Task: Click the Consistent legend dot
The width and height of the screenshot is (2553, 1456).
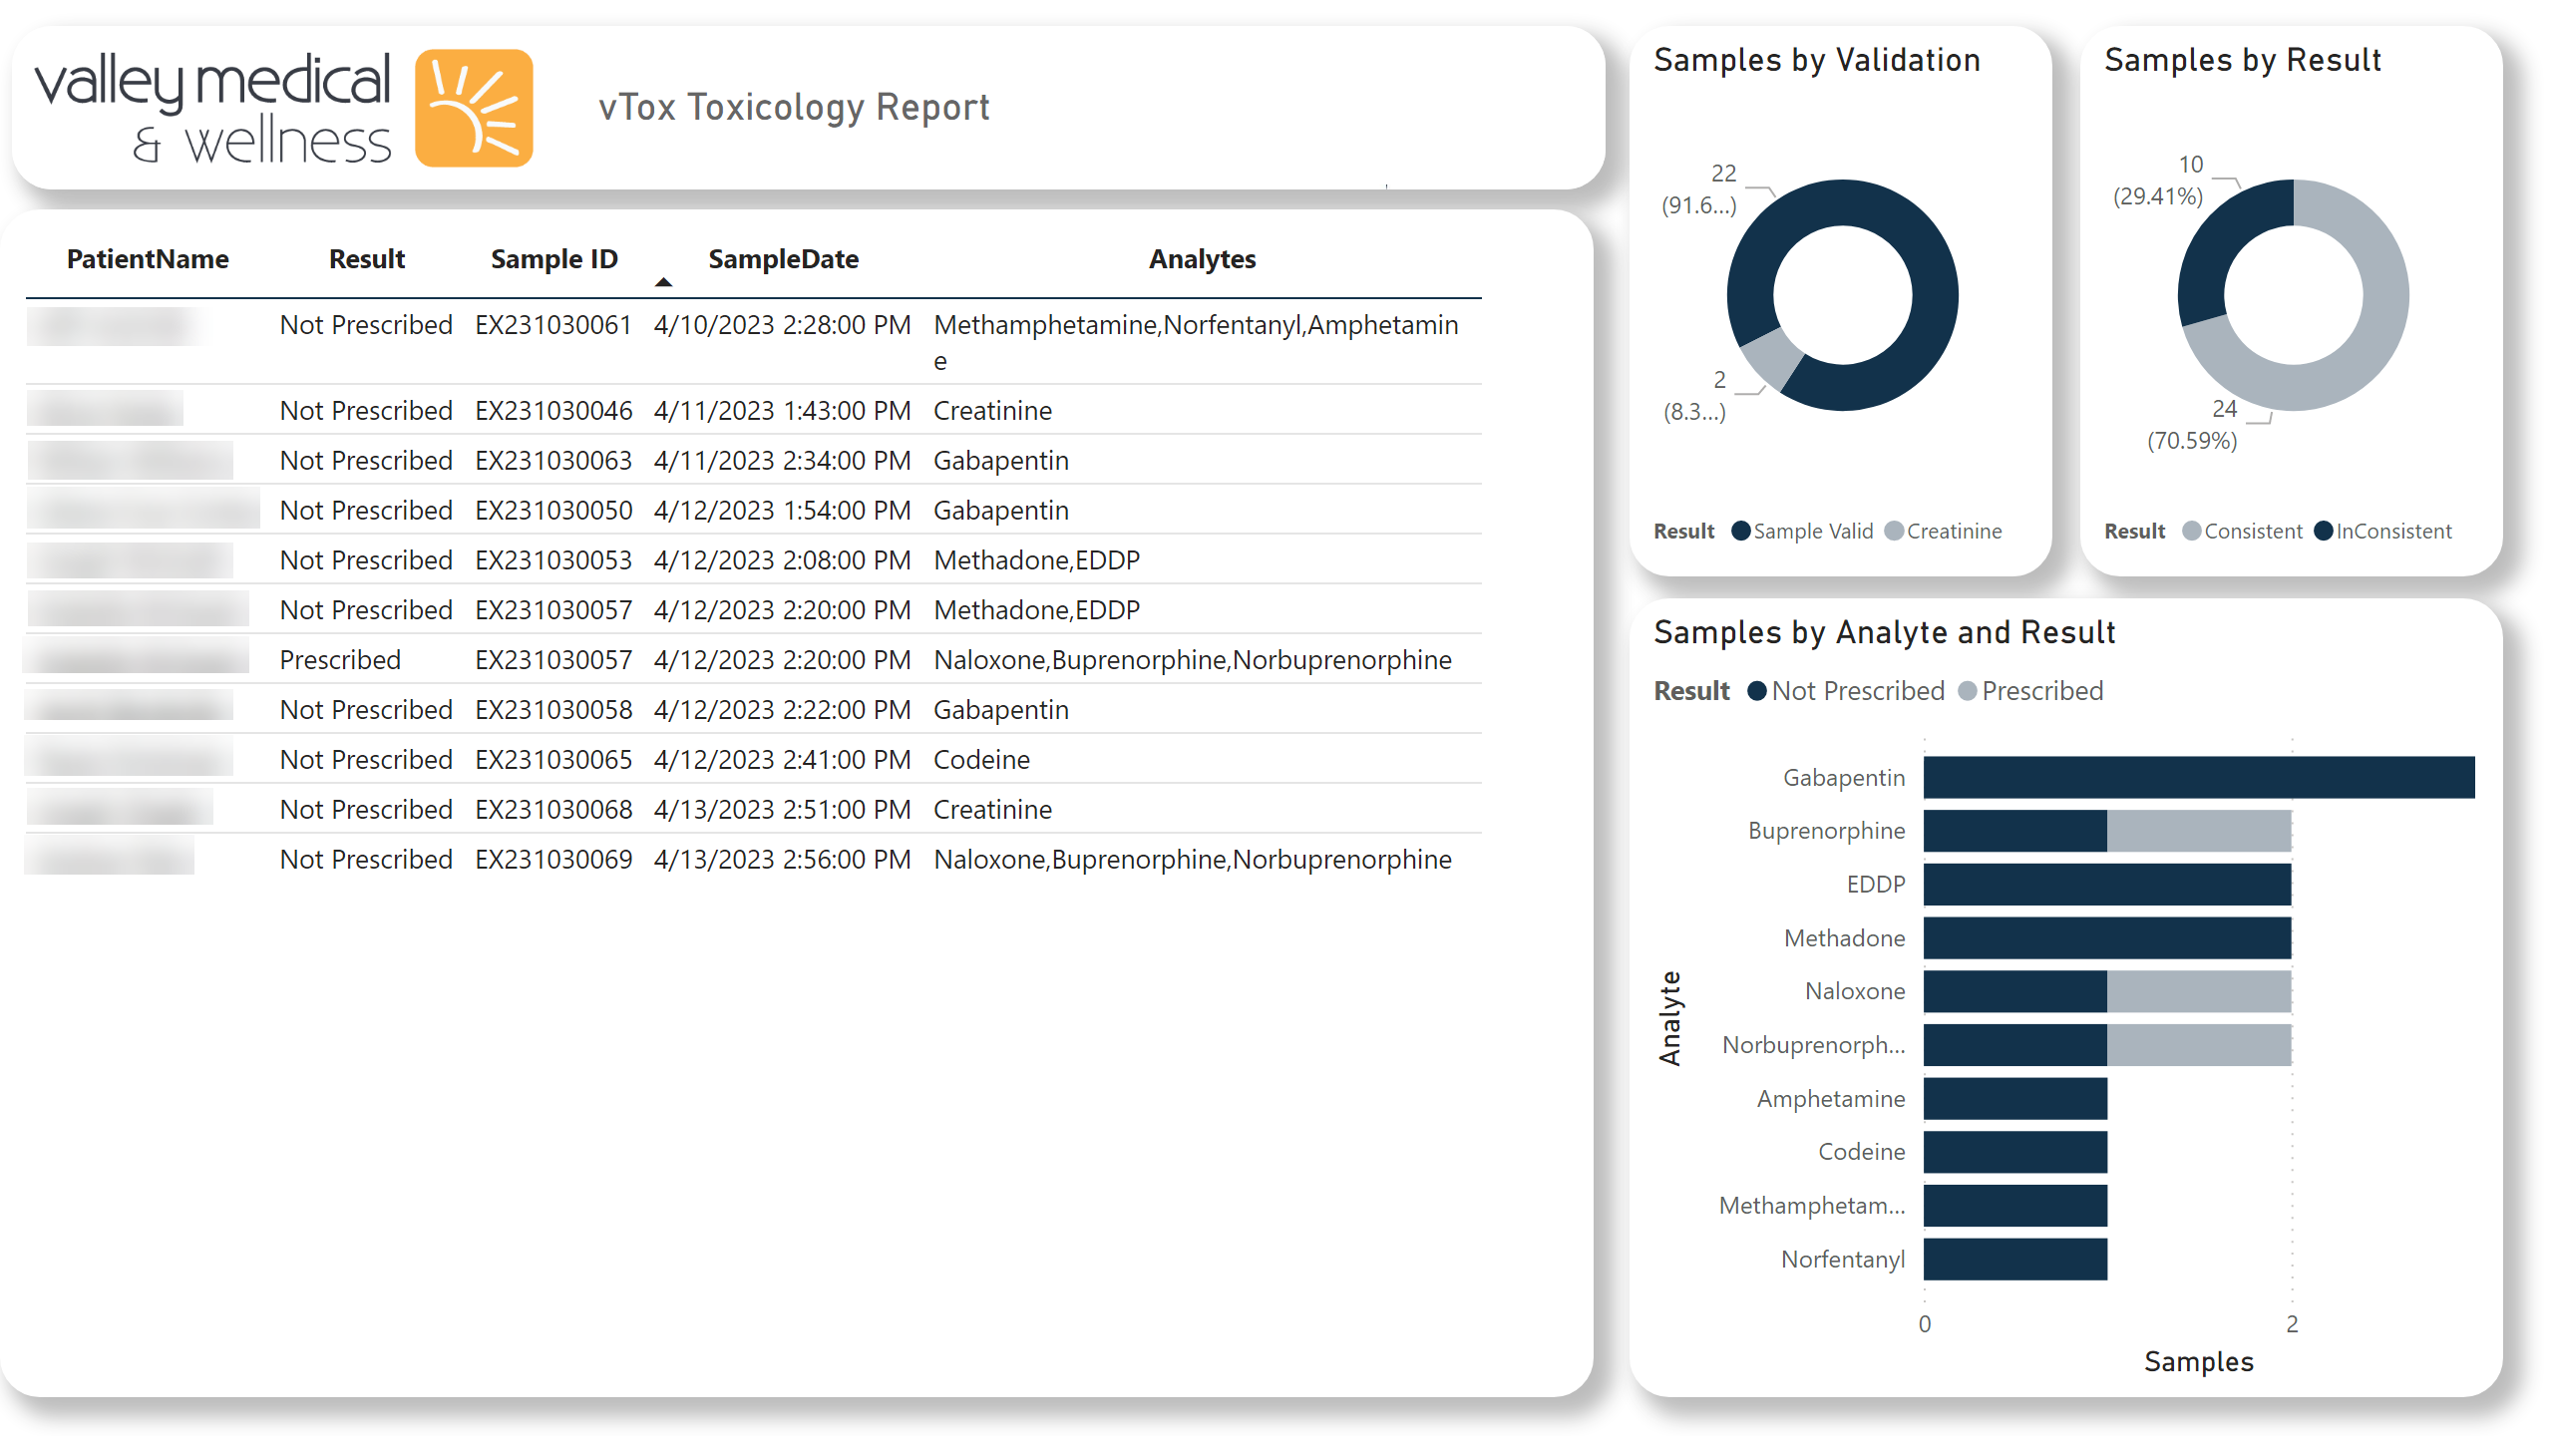Action: [x=2191, y=531]
